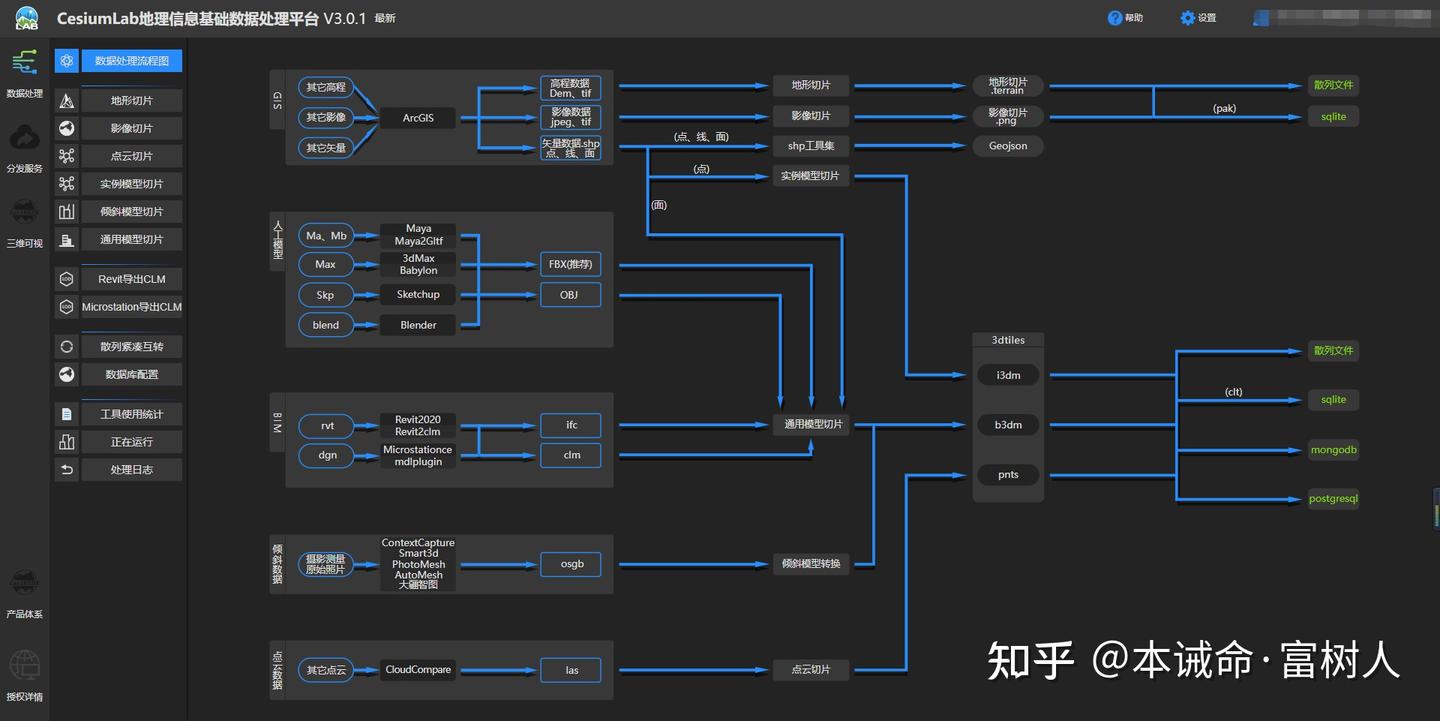Click the 影像切片 flowchart node
The width and height of the screenshot is (1440, 721).
click(x=811, y=116)
